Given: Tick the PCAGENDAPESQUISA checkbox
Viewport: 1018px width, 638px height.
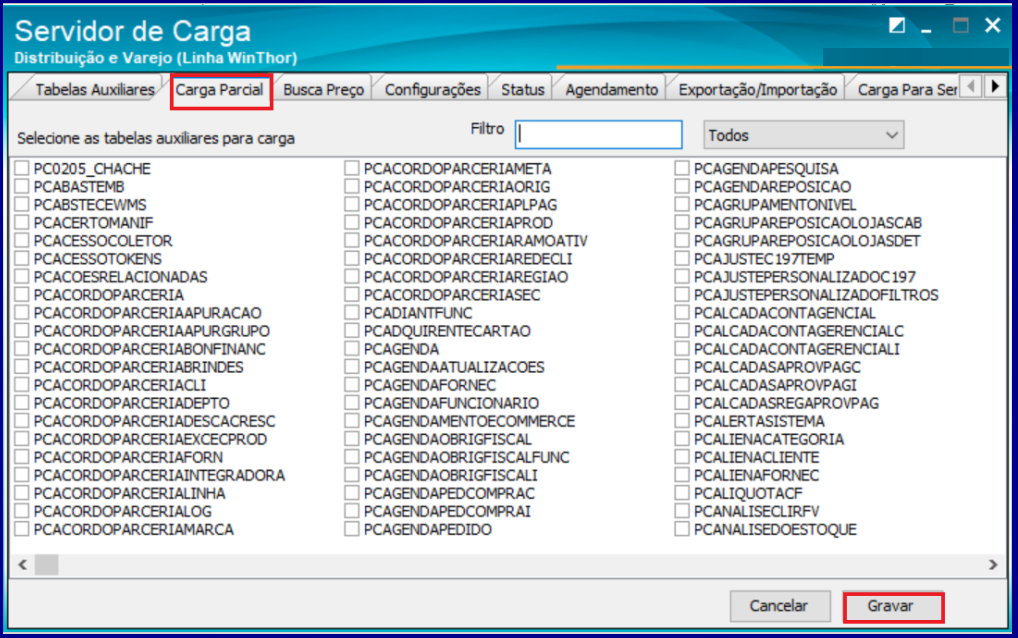Looking at the screenshot, I should [682, 169].
